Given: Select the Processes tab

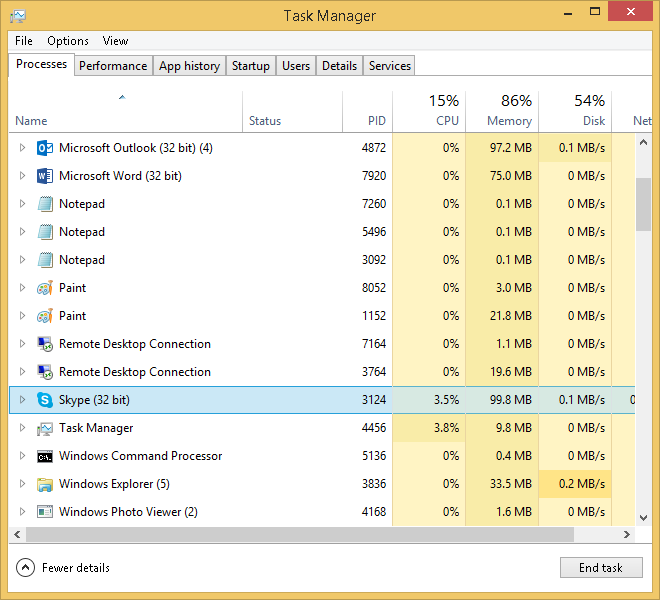Looking at the screenshot, I should pyautogui.click(x=41, y=64).
